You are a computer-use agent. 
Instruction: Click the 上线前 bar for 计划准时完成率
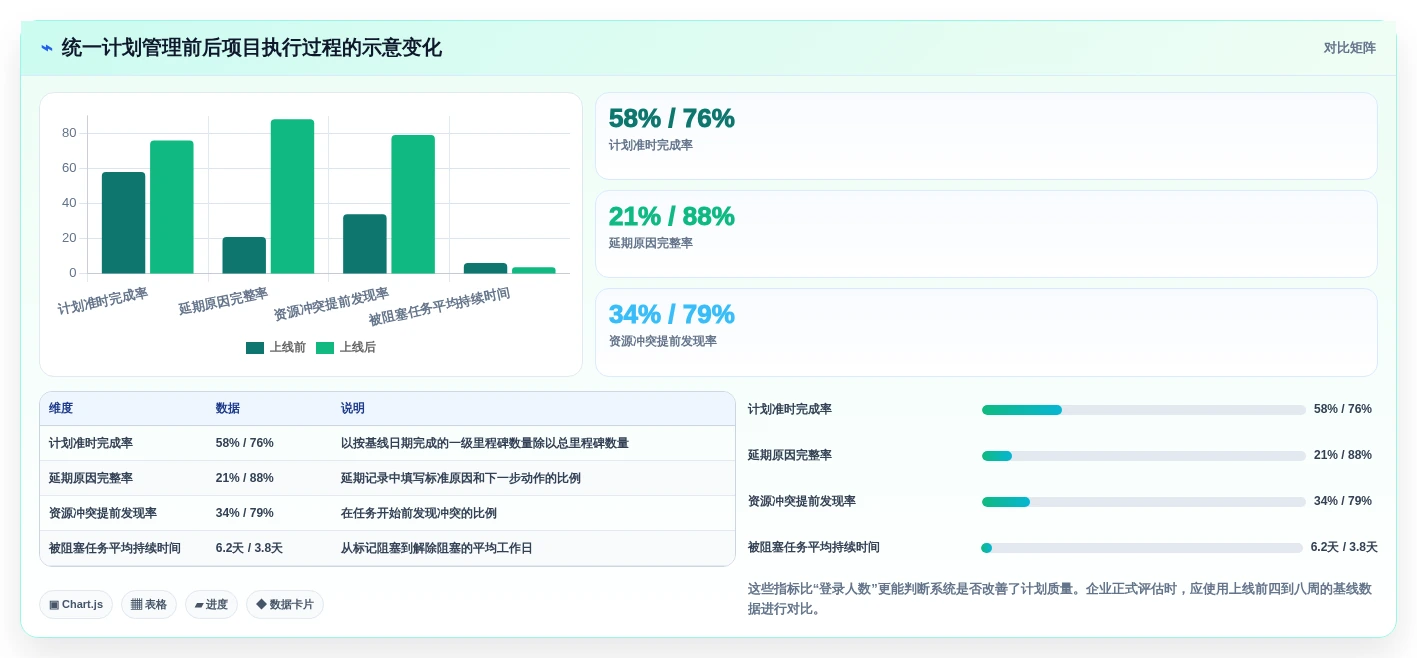click(x=124, y=223)
